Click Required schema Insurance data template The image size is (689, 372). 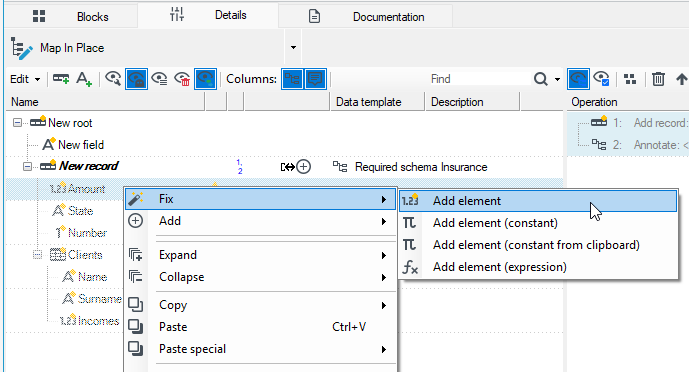(x=421, y=167)
